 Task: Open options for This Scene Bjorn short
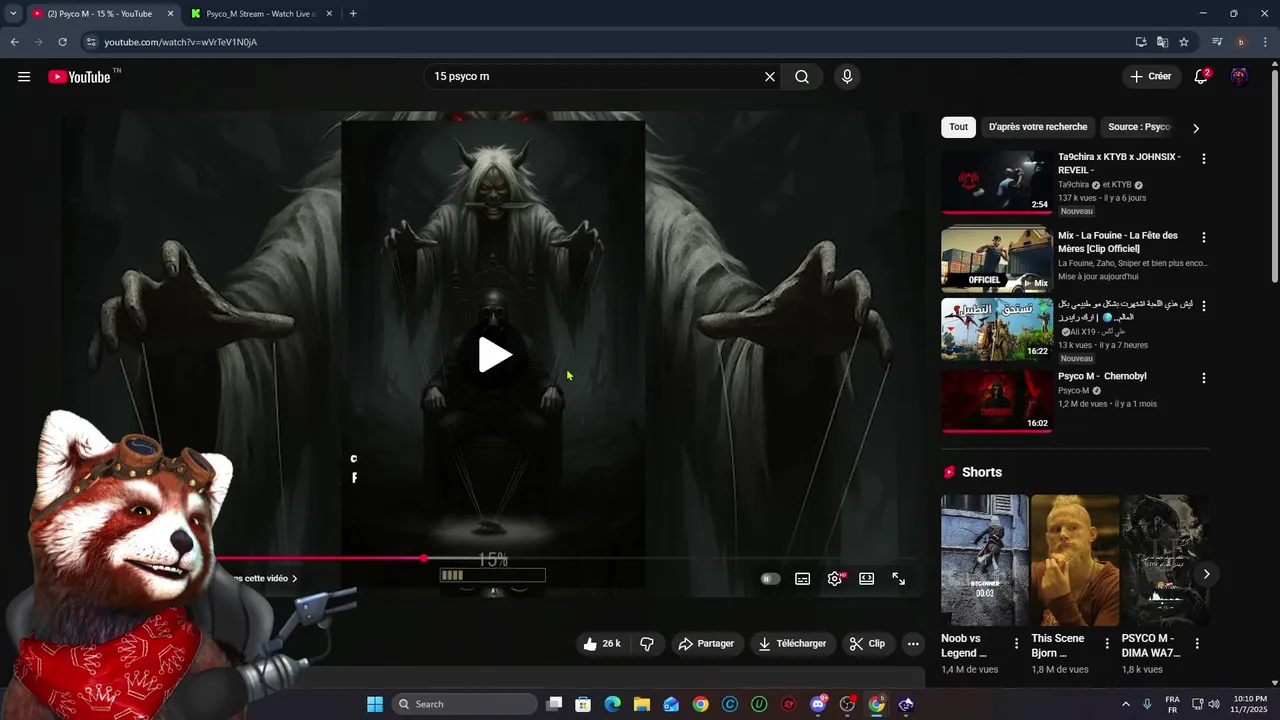(1107, 644)
